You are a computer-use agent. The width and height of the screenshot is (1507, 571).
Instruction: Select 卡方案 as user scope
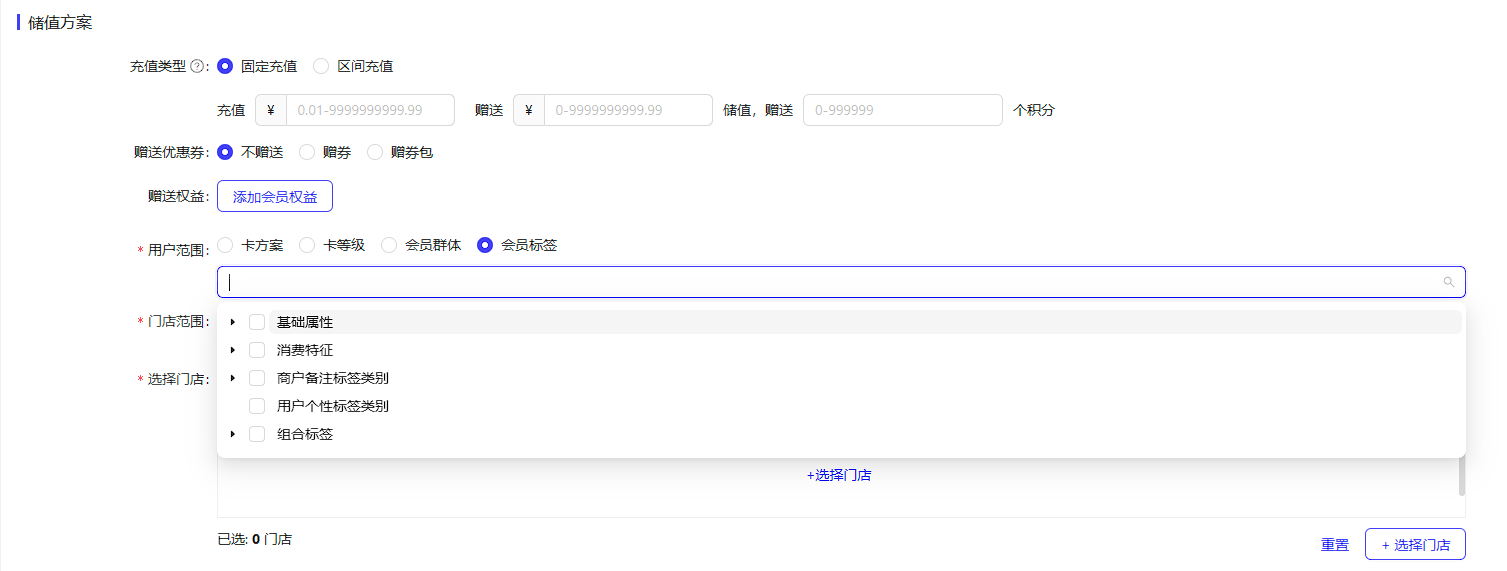point(225,245)
